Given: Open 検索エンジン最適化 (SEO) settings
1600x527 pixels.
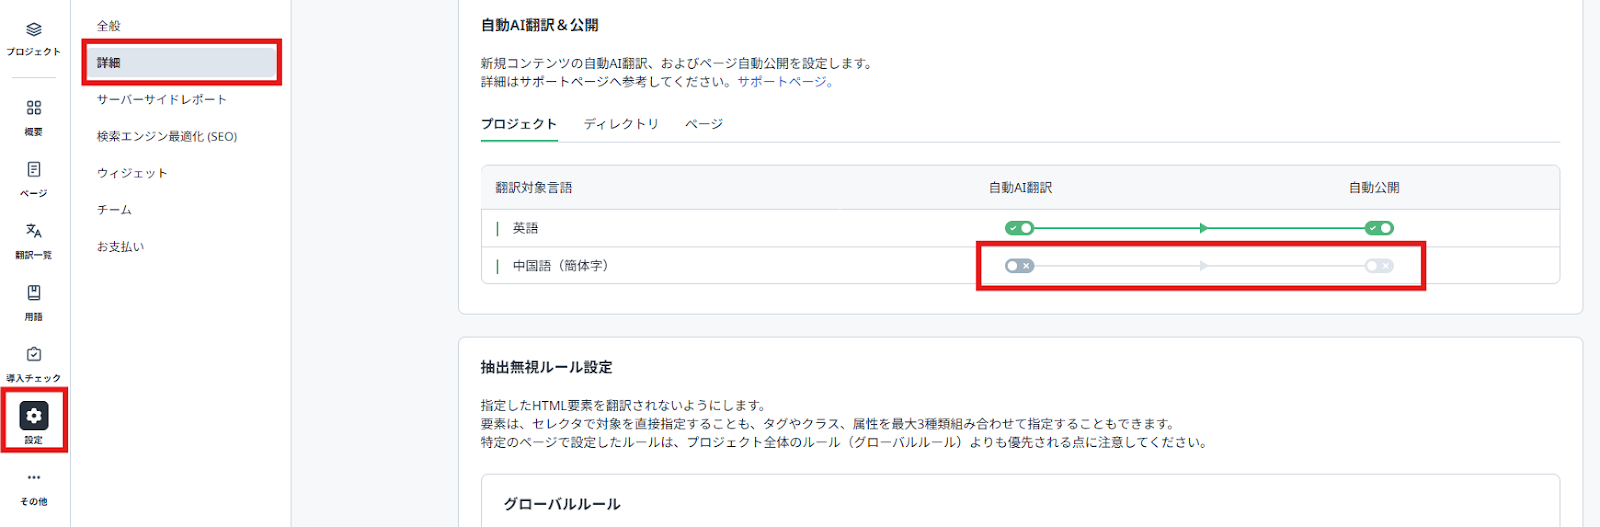Looking at the screenshot, I should pyautogui.click(x=167, y=136).
